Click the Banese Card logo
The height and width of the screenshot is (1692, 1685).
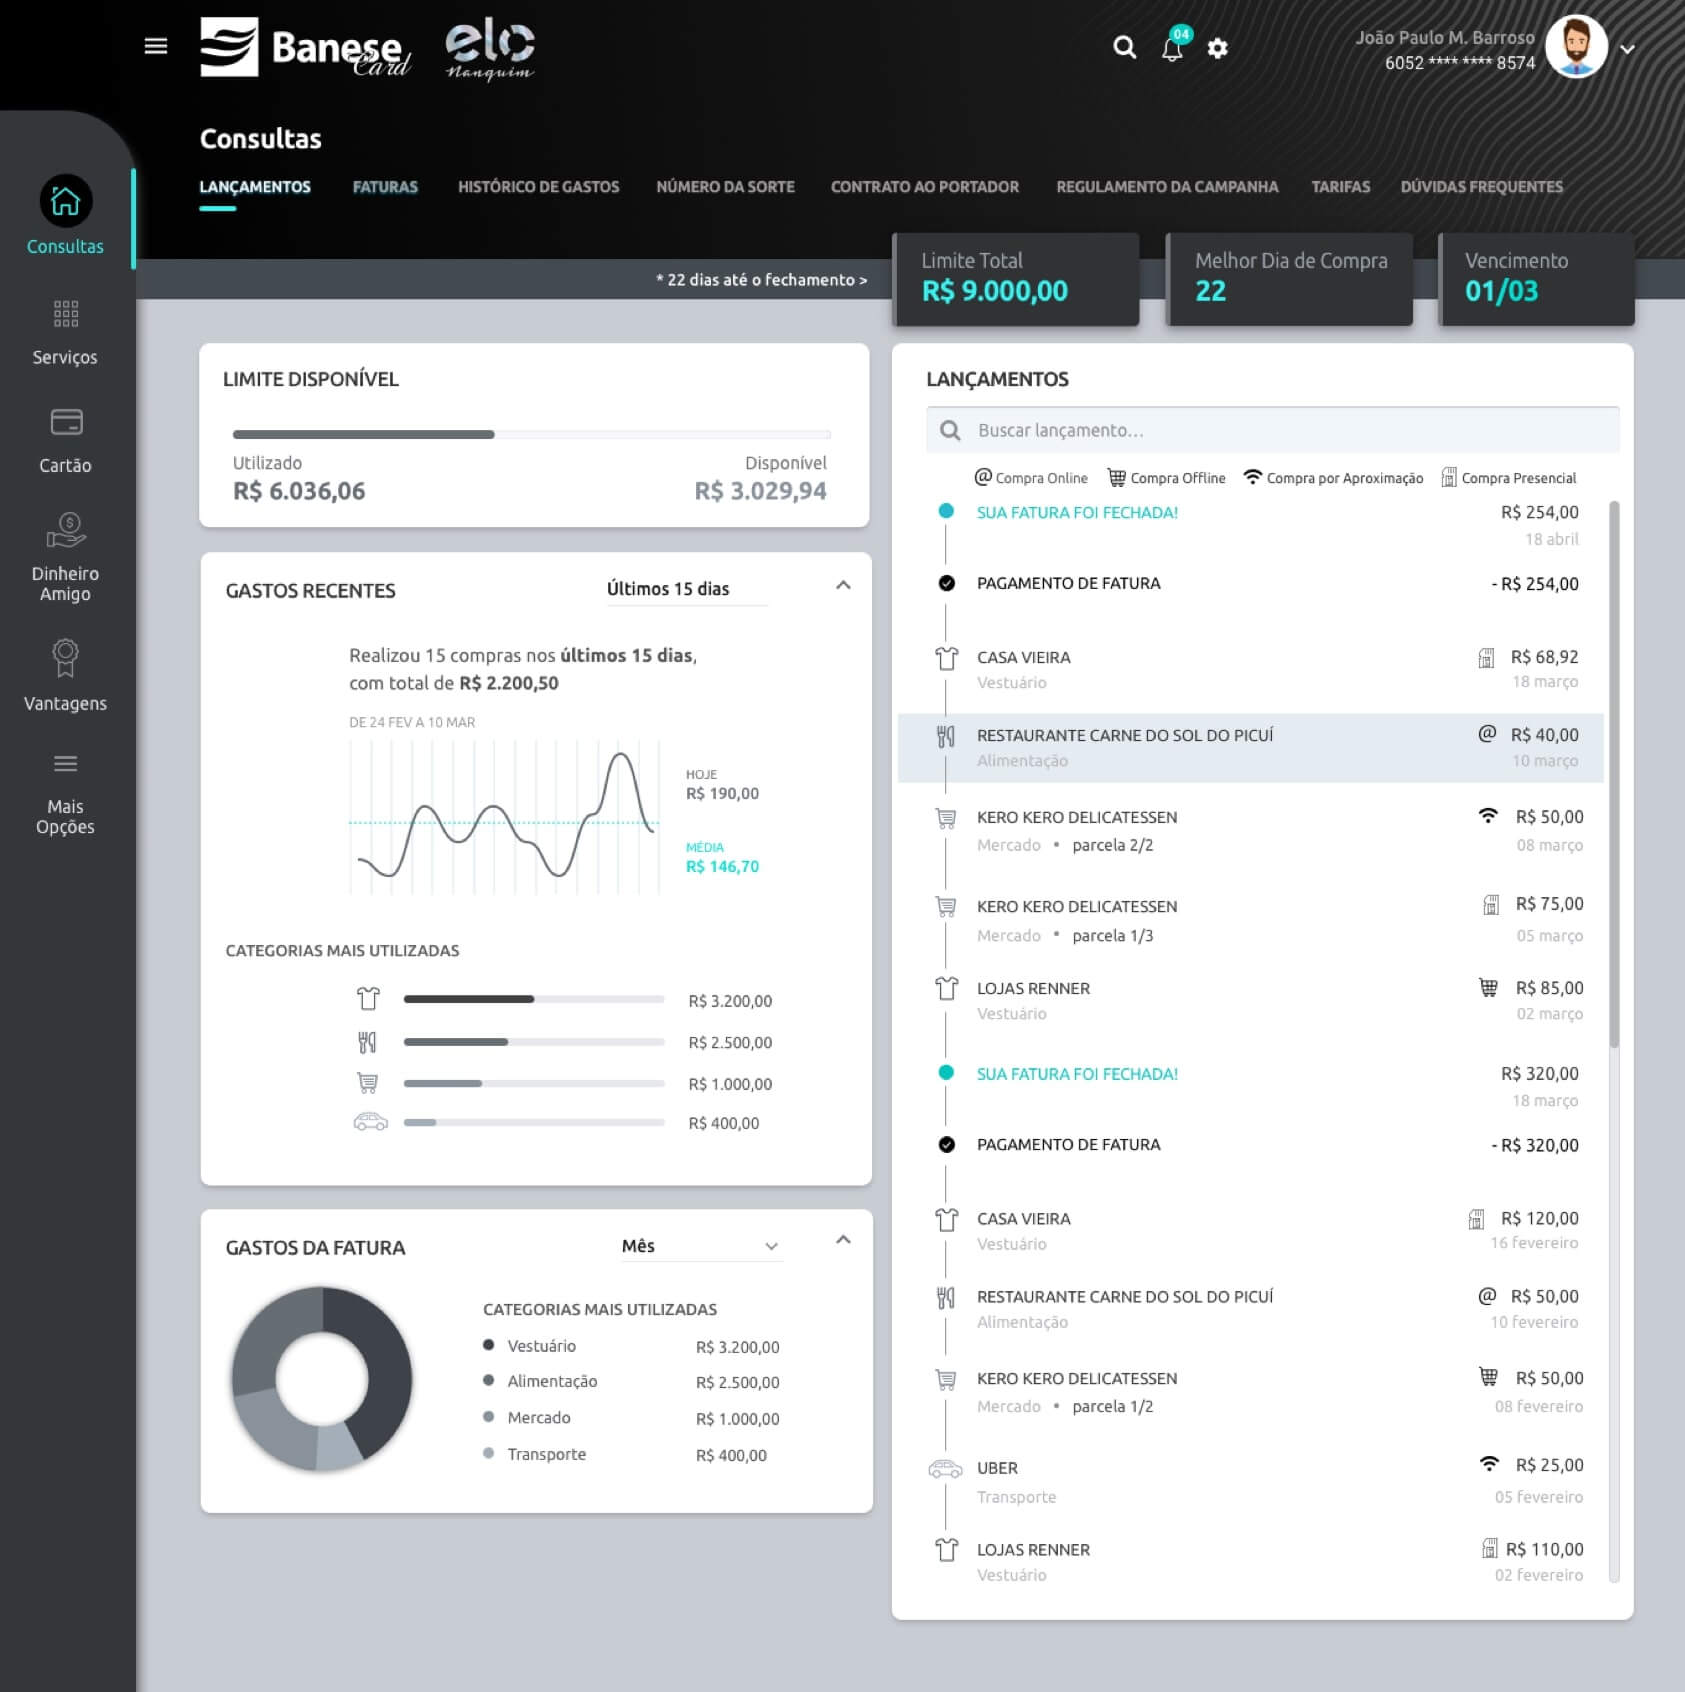[x=305, y=47]
